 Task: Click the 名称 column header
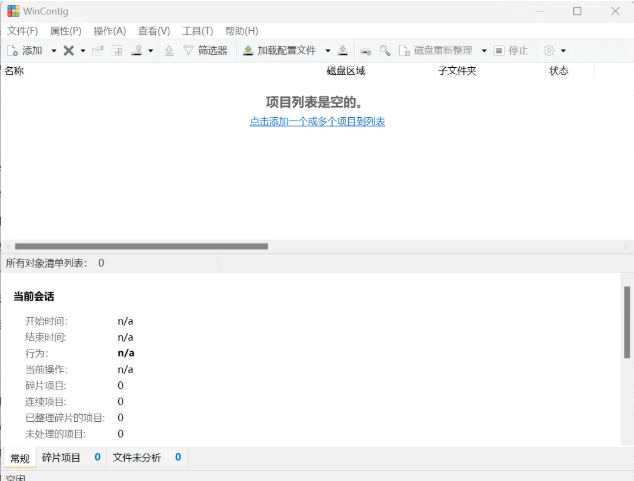click(162, 71)
